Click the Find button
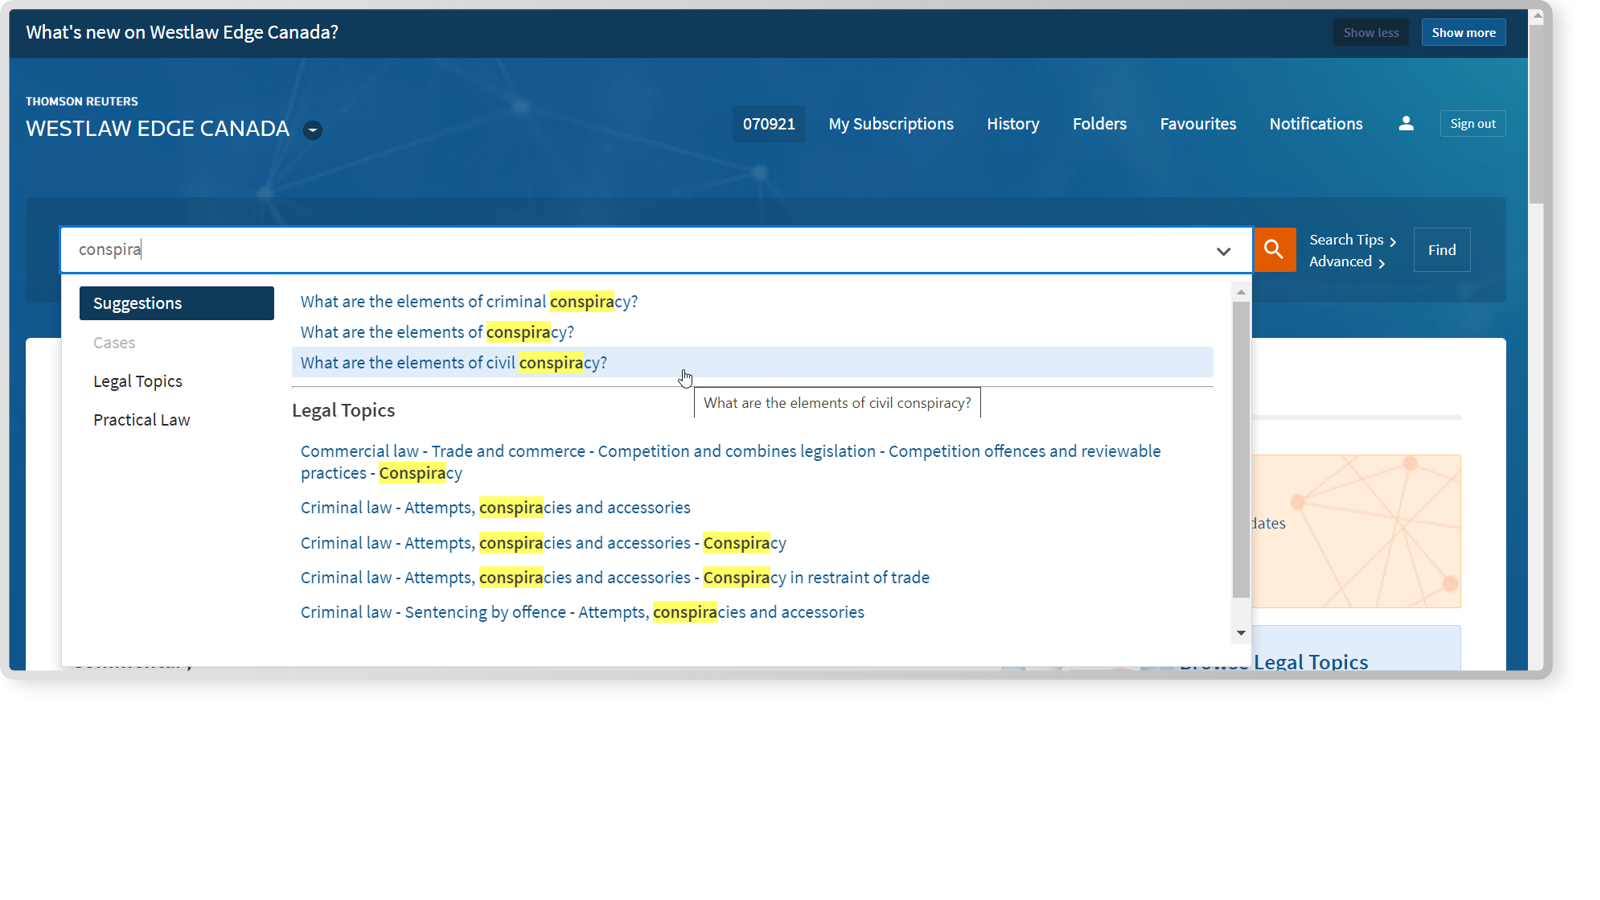This screenshot has height=900, width=1600. [1442, 250]
